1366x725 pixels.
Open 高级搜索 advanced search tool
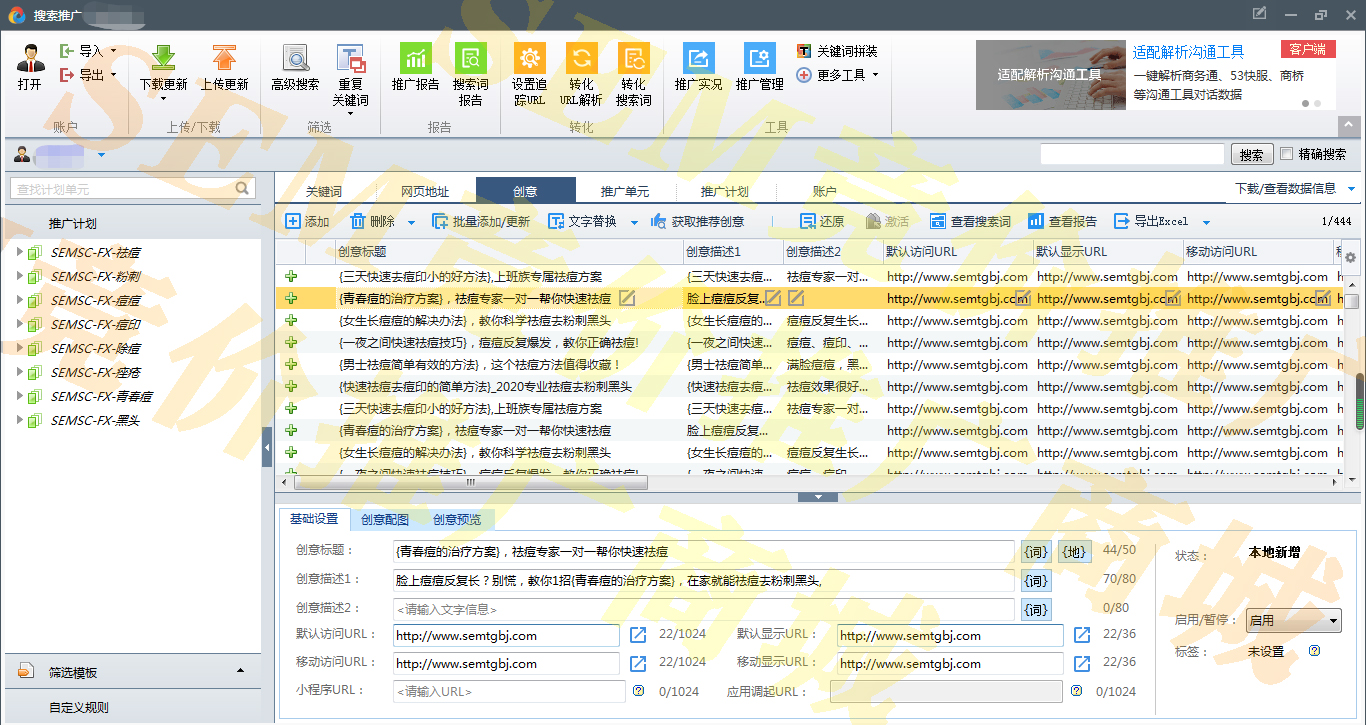(295, 58)
